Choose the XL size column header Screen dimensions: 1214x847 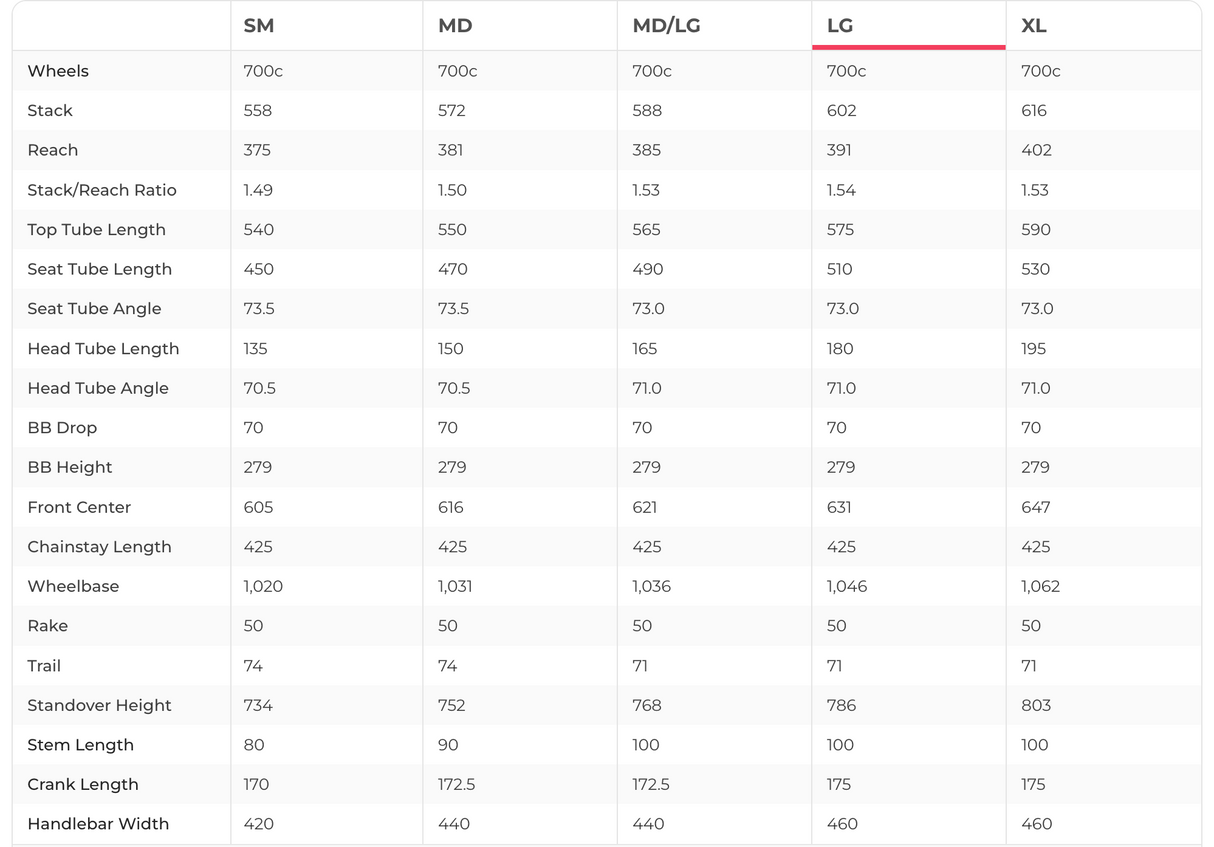click(1034, 26)
